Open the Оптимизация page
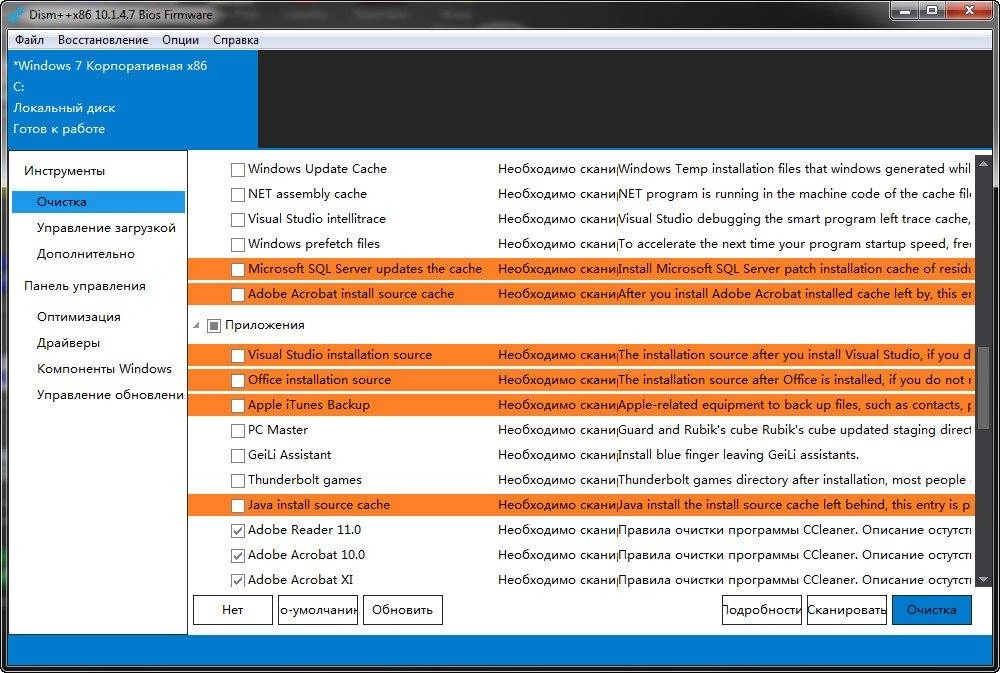Screen dimensions: 1000x673 (78, 317)
